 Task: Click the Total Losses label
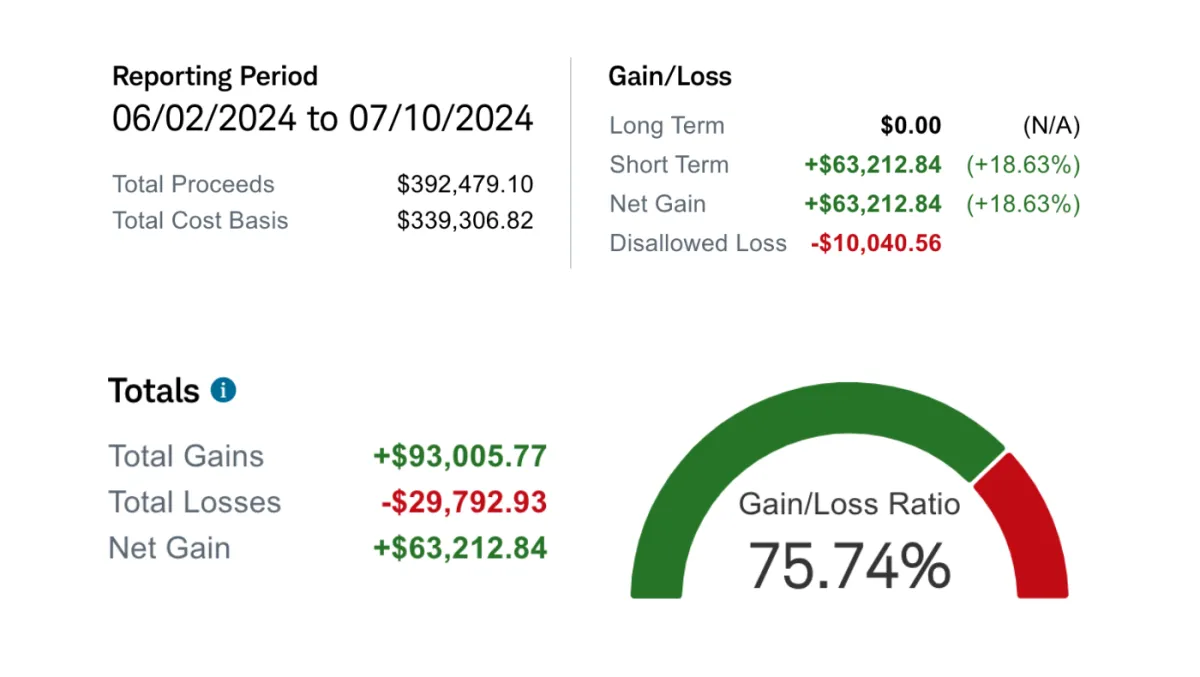coord(195,502)
